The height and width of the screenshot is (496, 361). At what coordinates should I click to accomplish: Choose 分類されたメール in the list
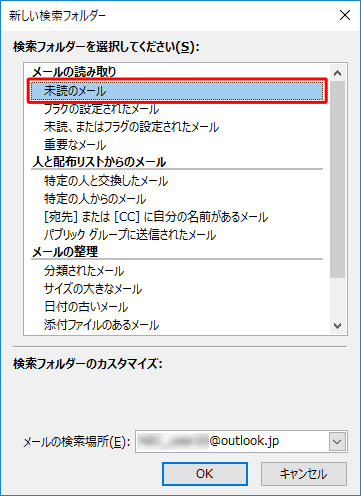177,271
